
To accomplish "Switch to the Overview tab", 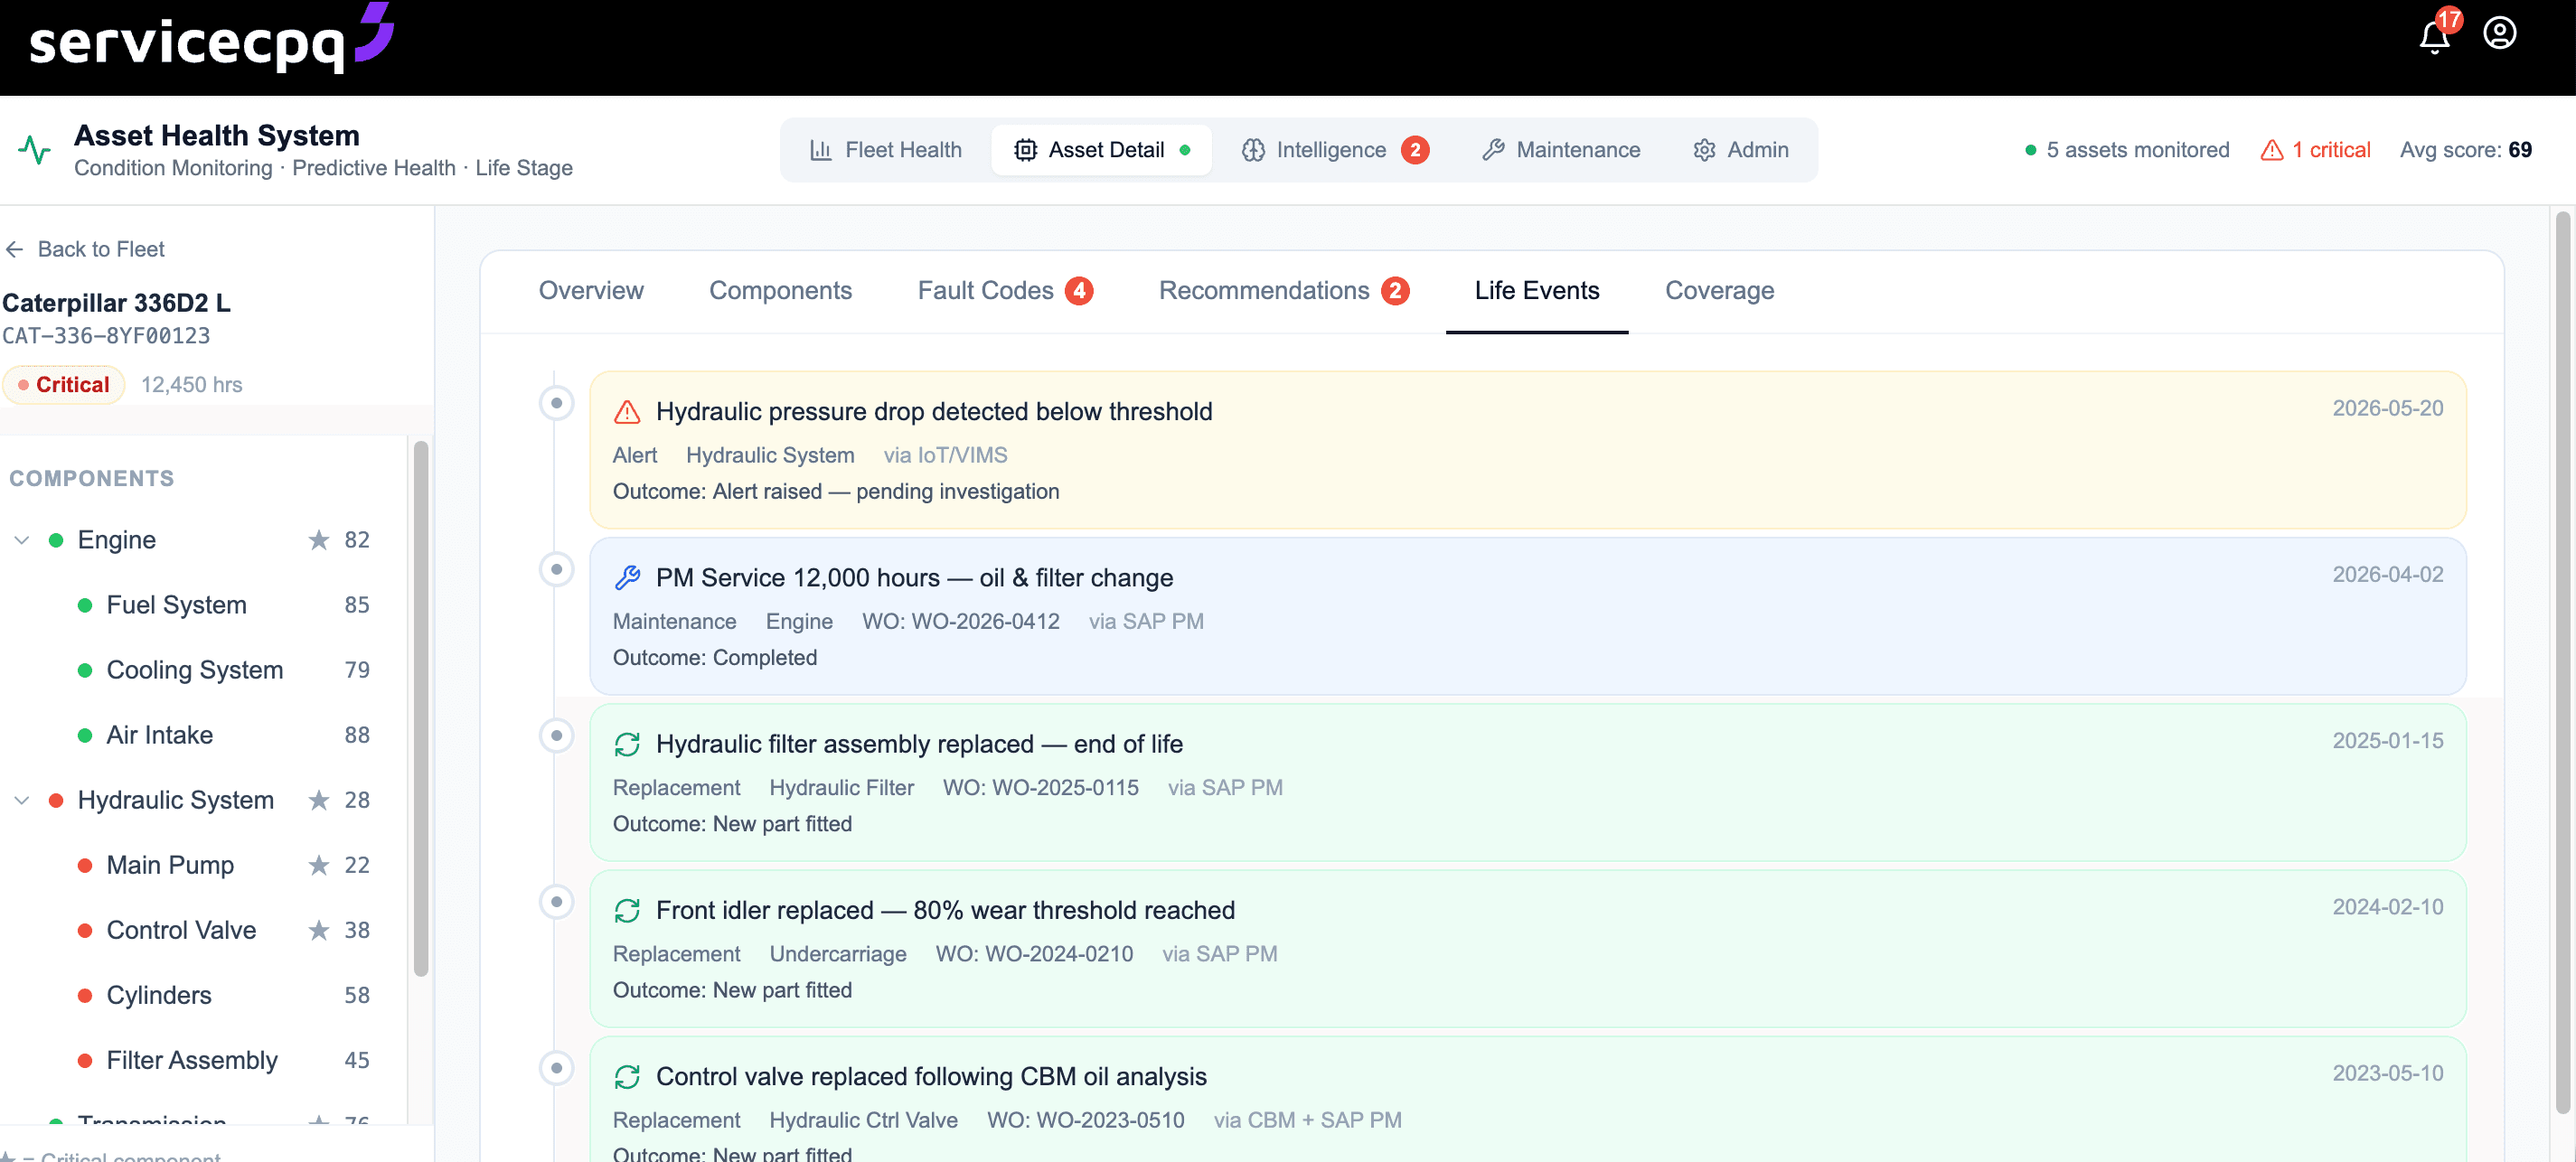I will (591, 291).
